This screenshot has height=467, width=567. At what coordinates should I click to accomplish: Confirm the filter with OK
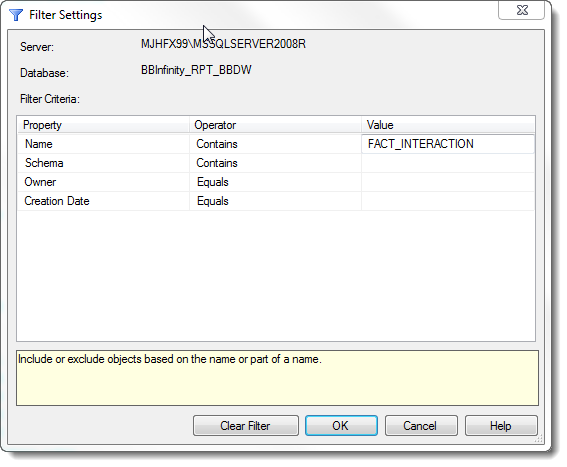[x=341, y=426]
